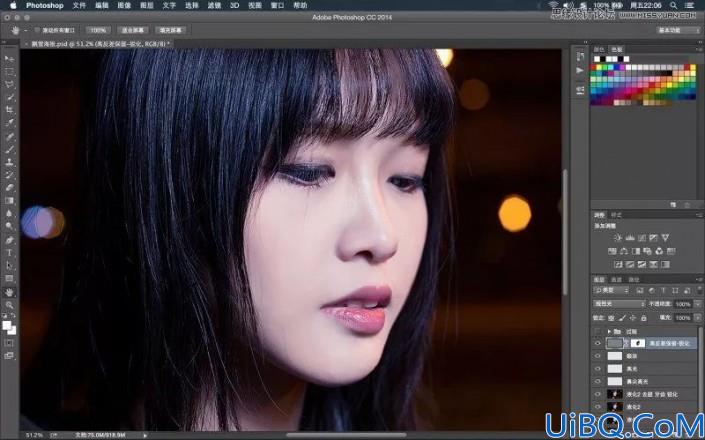705x440 pixels.
Task: Select the Eraser tool
Action: point(9,187)
